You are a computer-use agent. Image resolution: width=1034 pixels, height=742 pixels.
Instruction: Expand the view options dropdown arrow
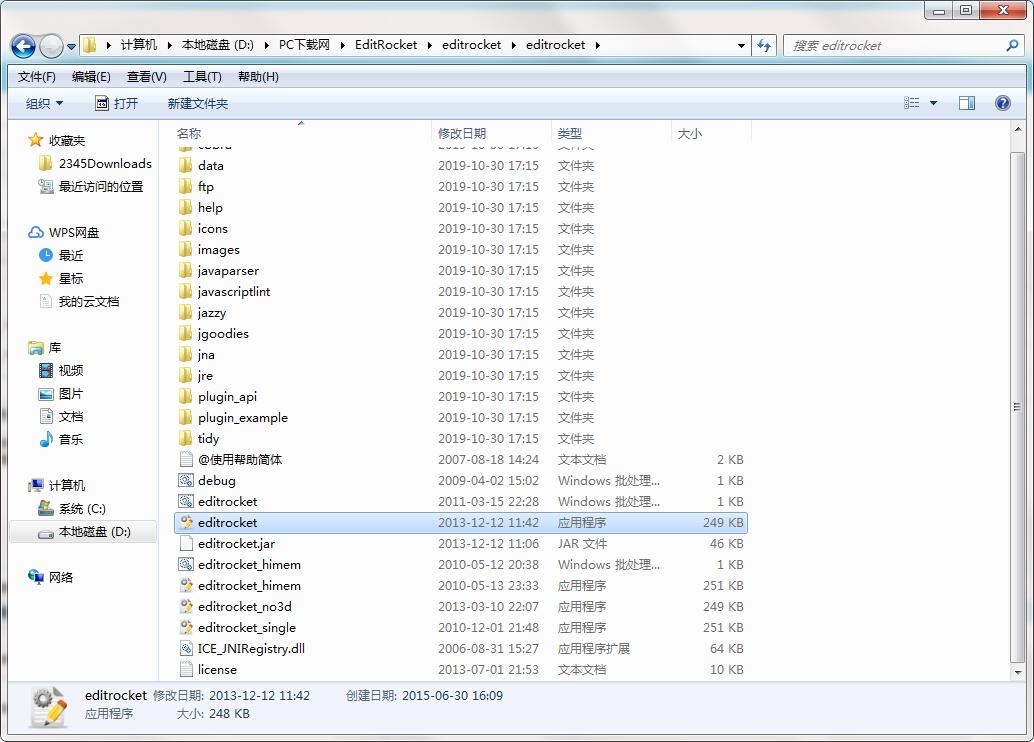tap(933, 103)
